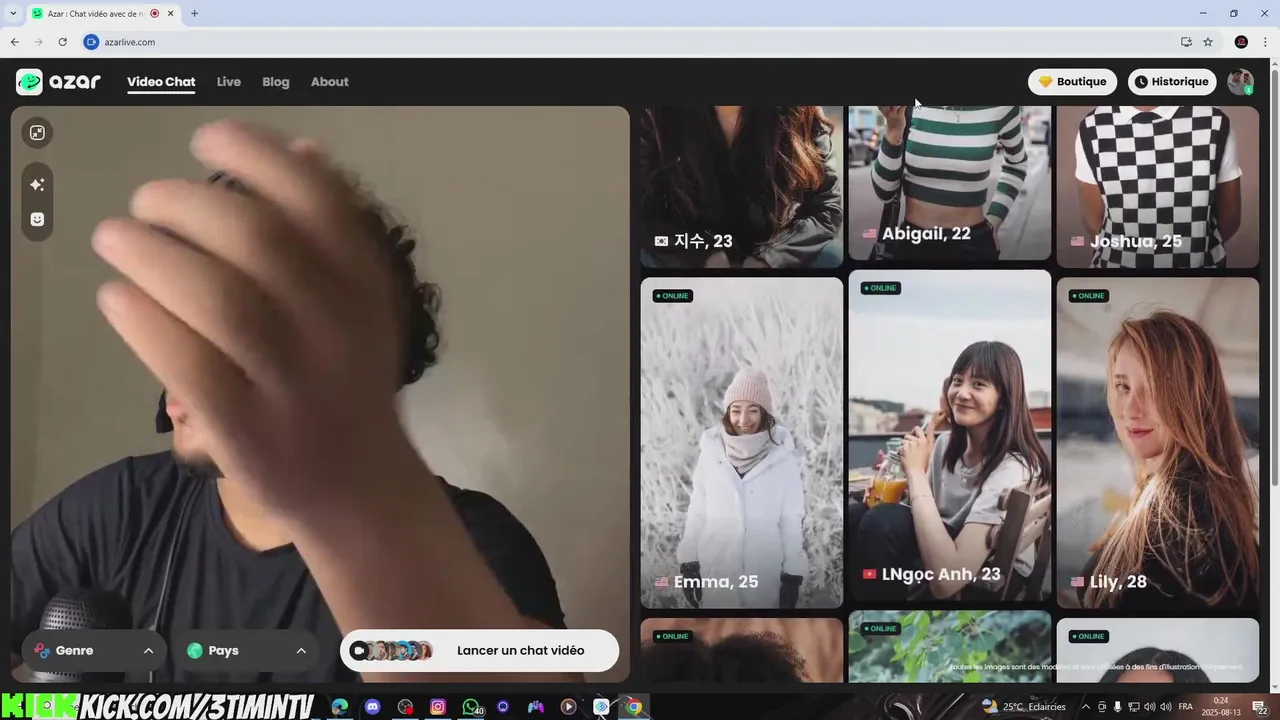This screenshot has width=1280, height=720.
Task: Close the Azar browser tab
Action: (171, 13)
